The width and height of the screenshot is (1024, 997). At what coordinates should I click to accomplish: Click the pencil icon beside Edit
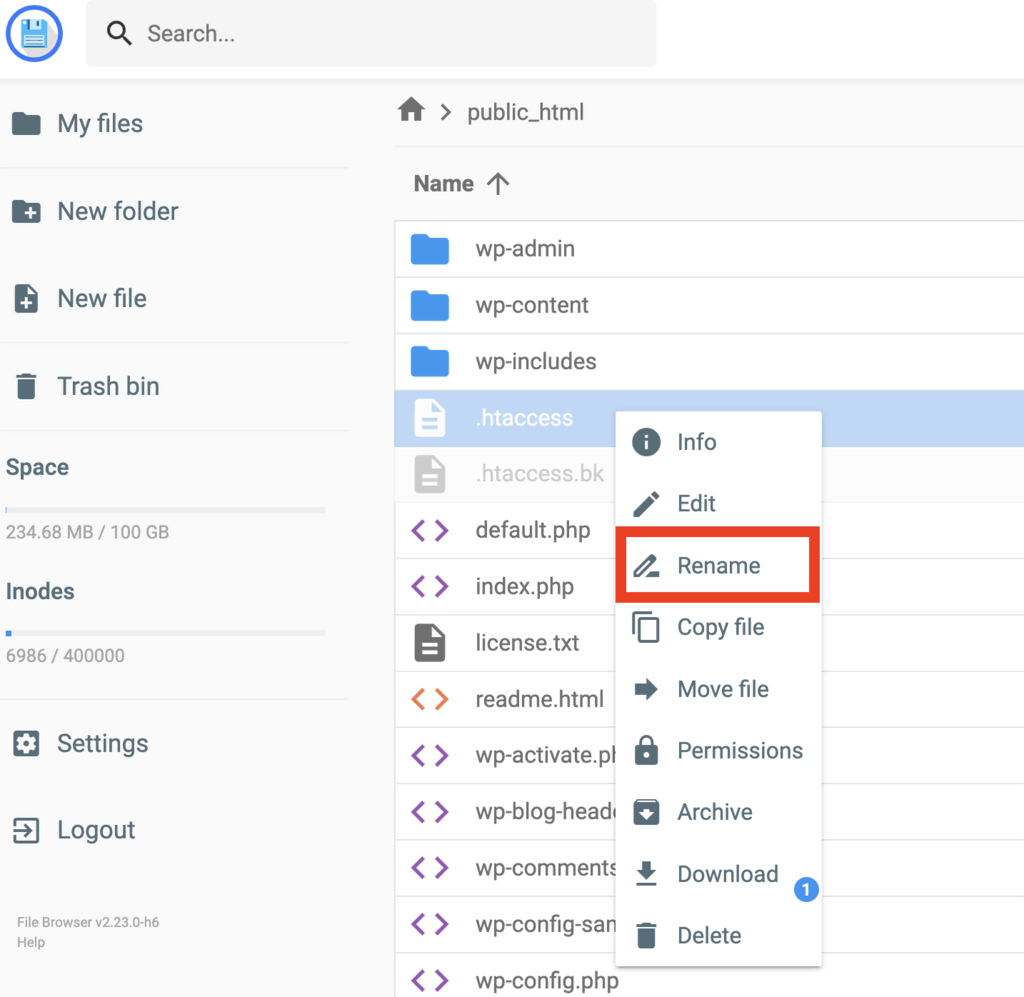pyautogui.click(x=647, y=504)
